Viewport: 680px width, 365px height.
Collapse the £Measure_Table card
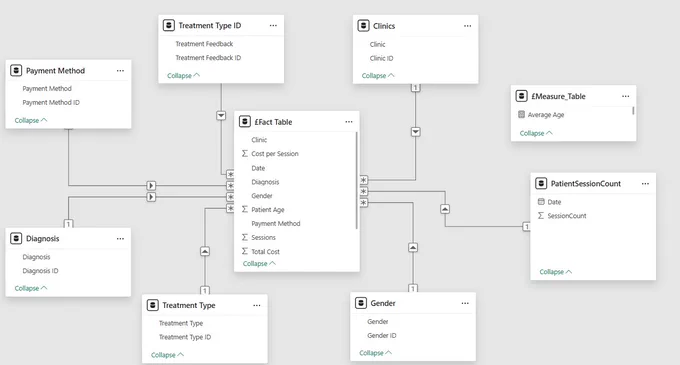tap(536, 133)
